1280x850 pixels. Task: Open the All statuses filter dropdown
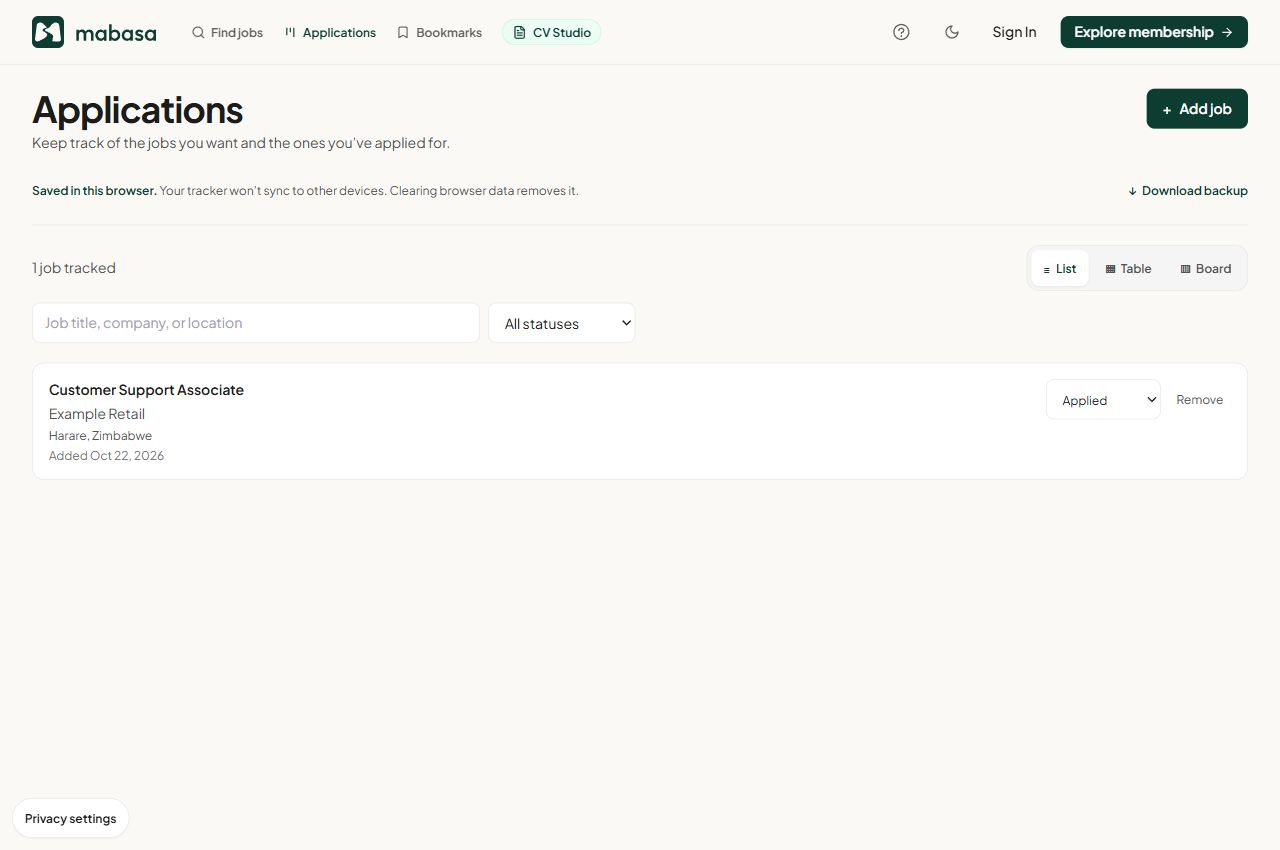[562, 323]
